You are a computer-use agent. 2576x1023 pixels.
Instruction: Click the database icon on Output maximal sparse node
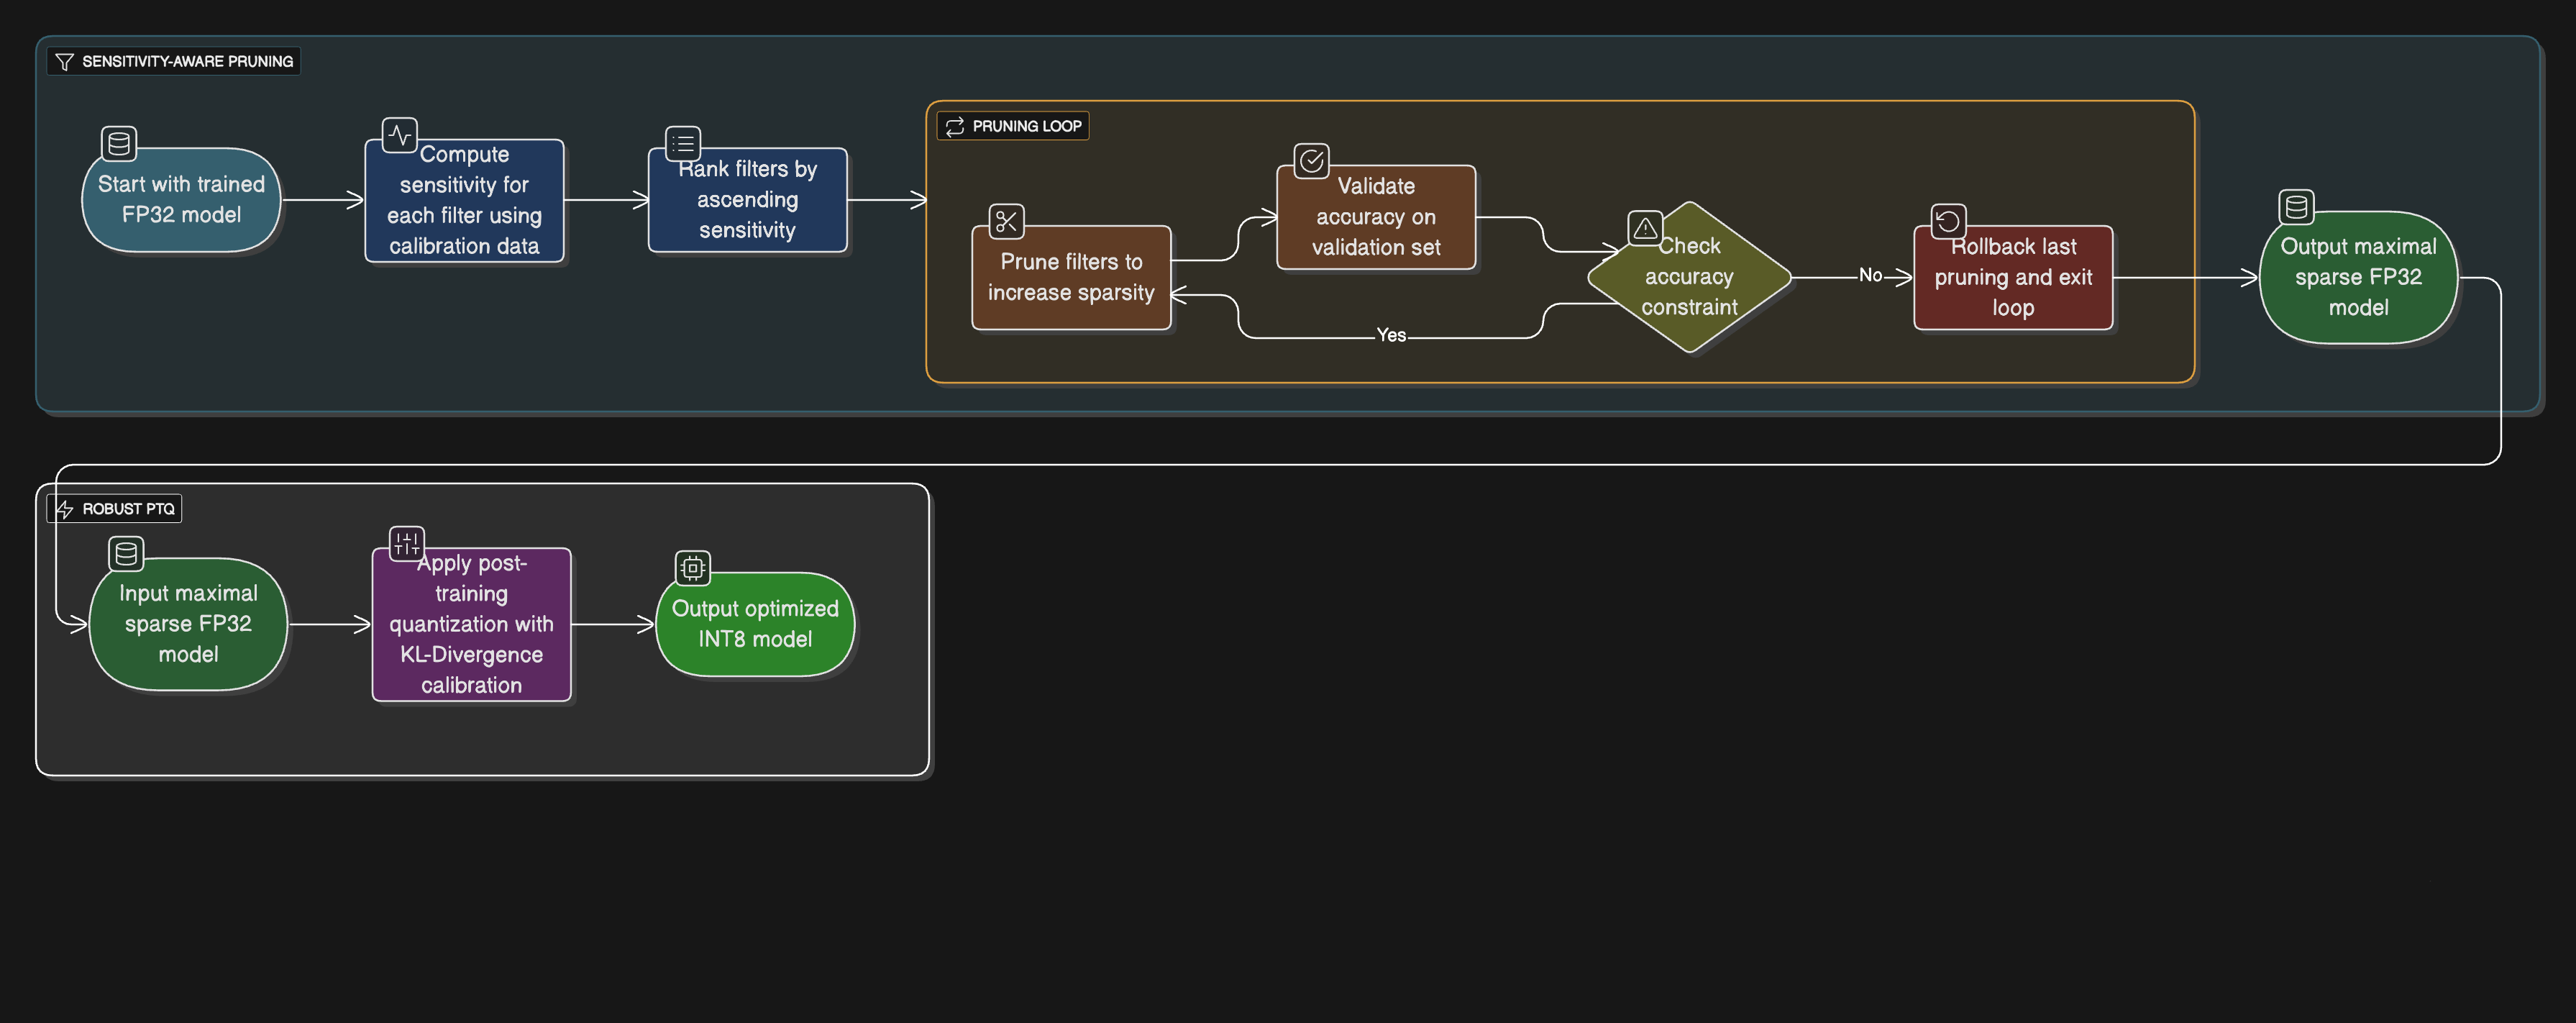(x=2296, y=207)
